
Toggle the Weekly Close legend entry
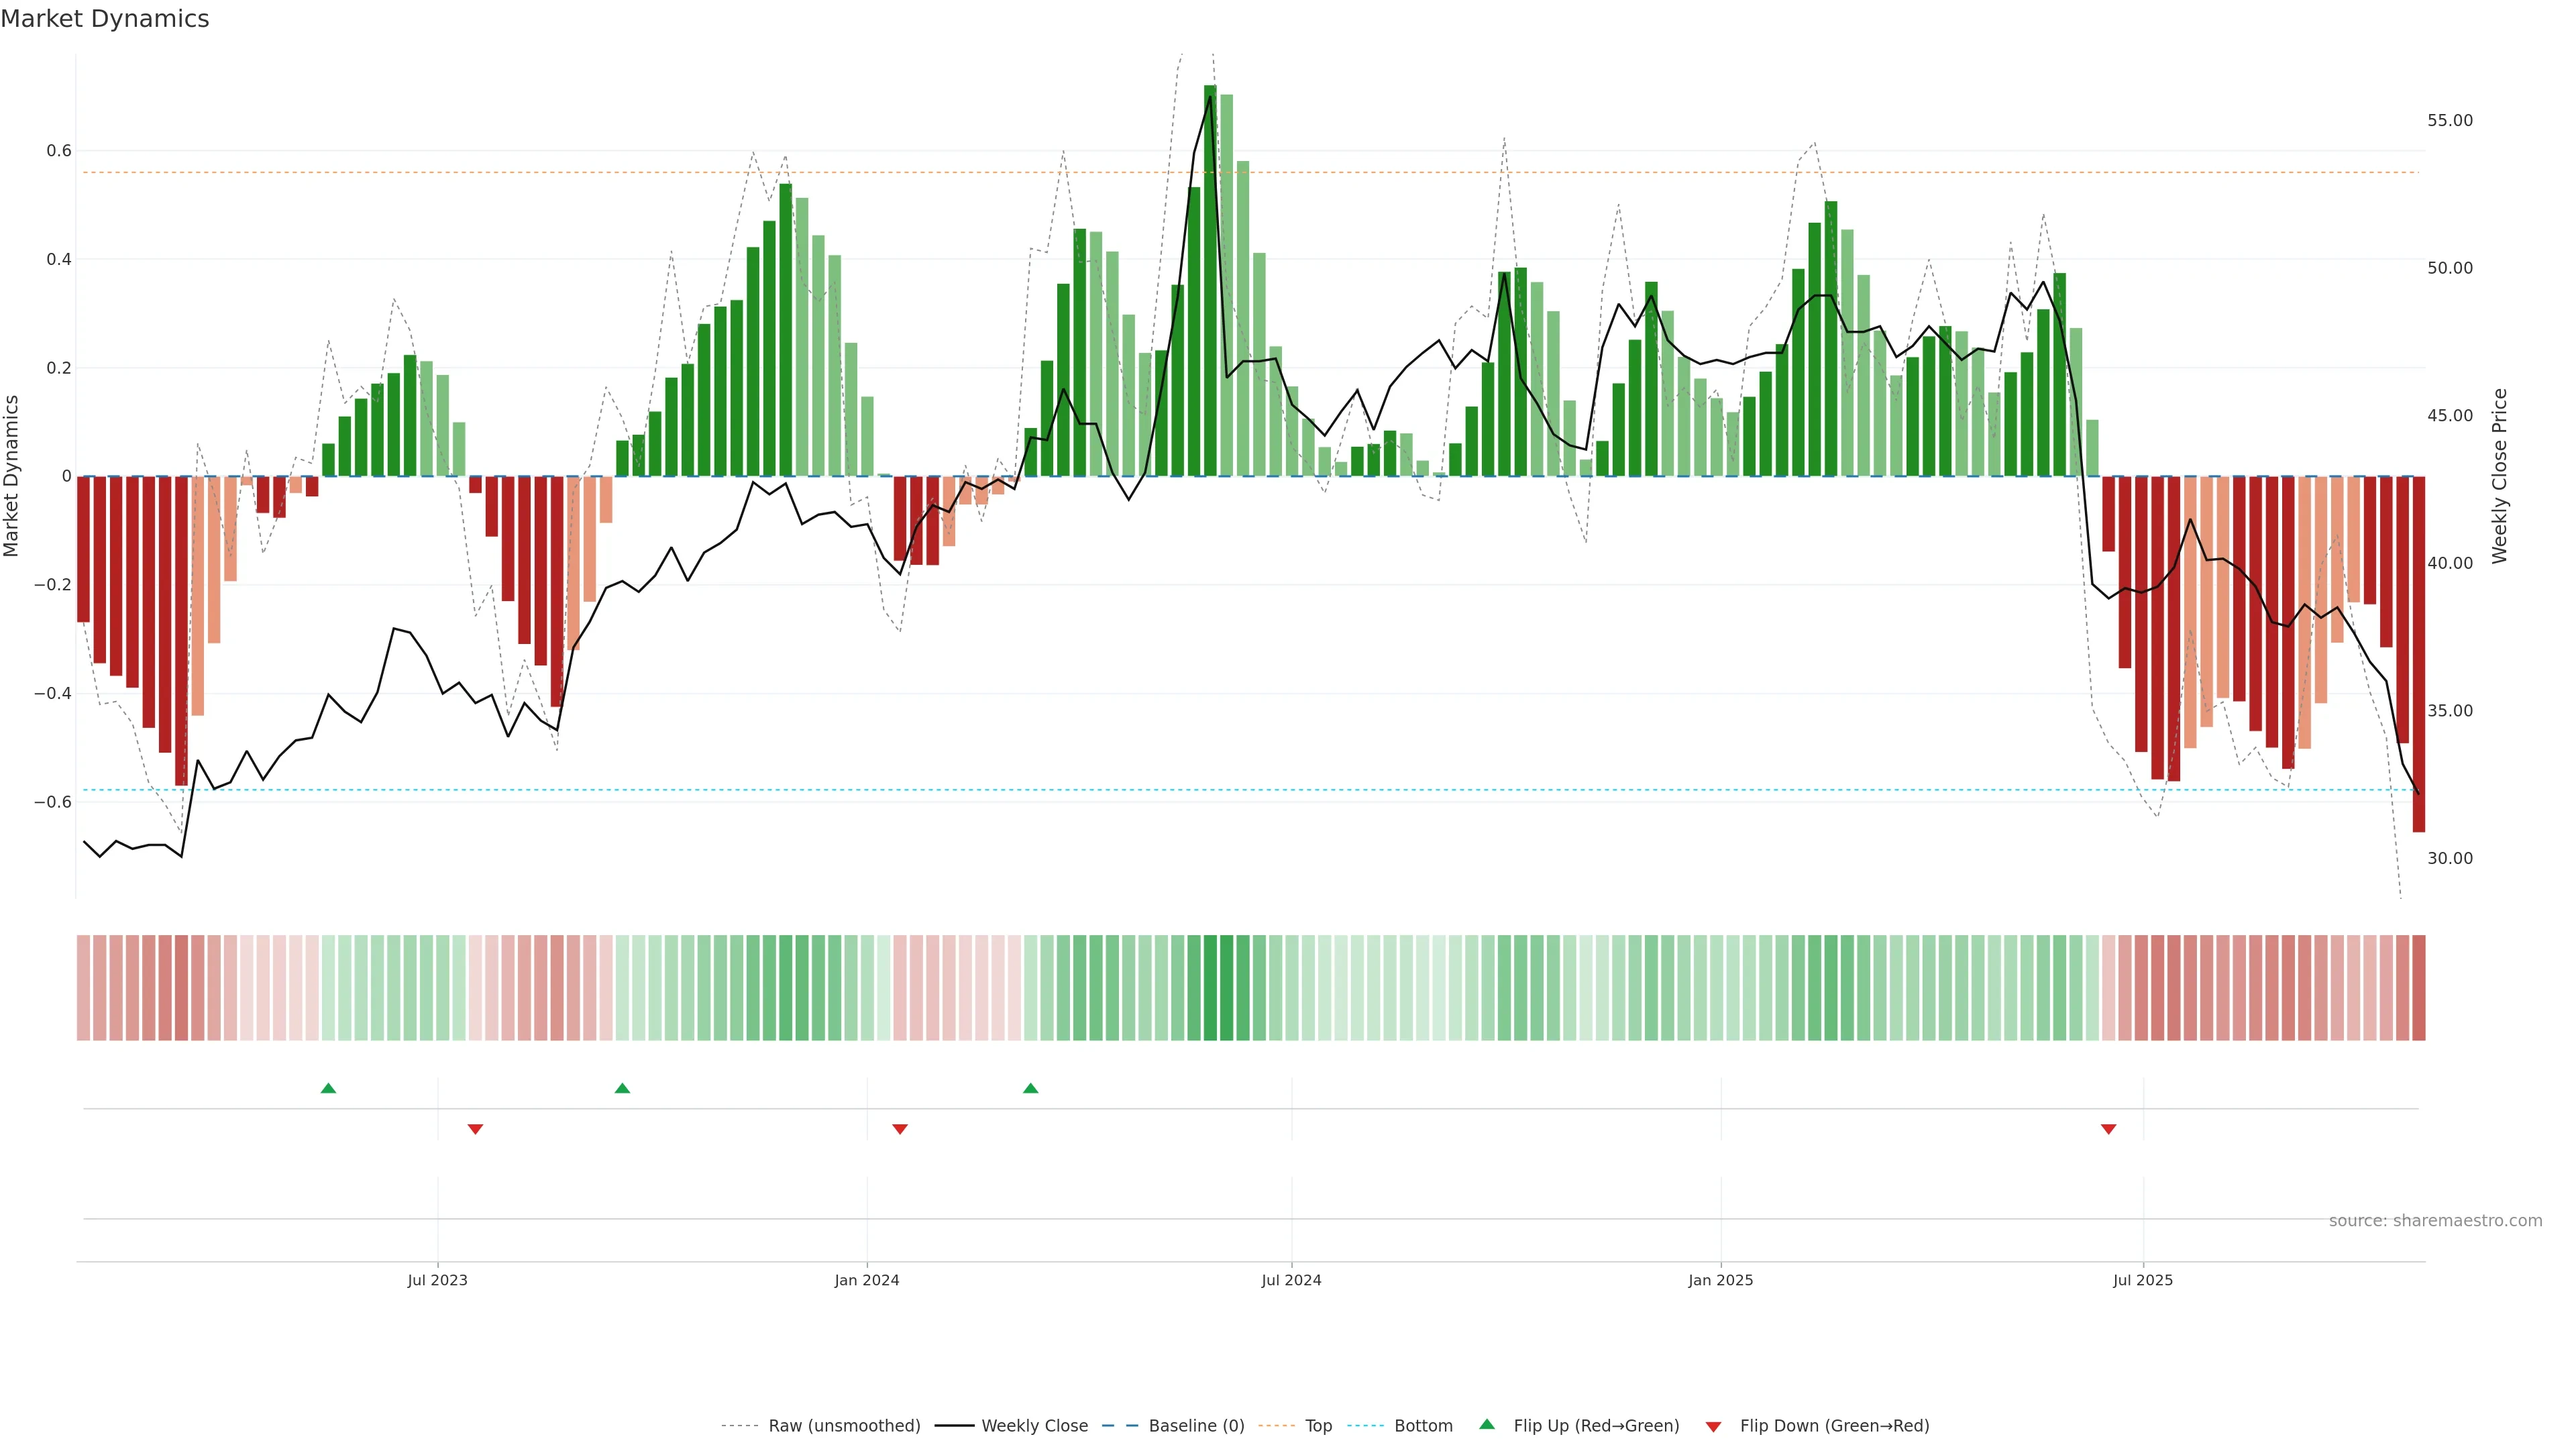tap(1034, 1425)
